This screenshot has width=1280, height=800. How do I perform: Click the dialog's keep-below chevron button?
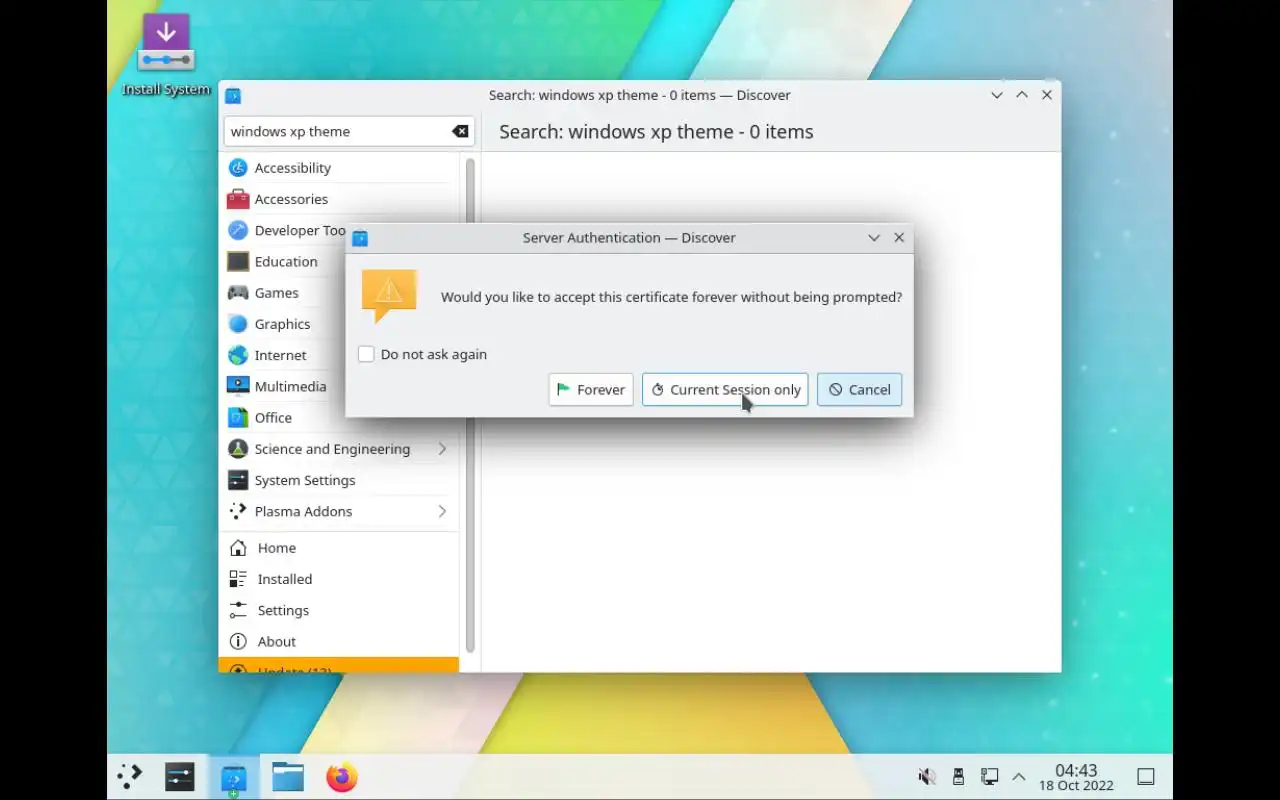tap(874, 238)
